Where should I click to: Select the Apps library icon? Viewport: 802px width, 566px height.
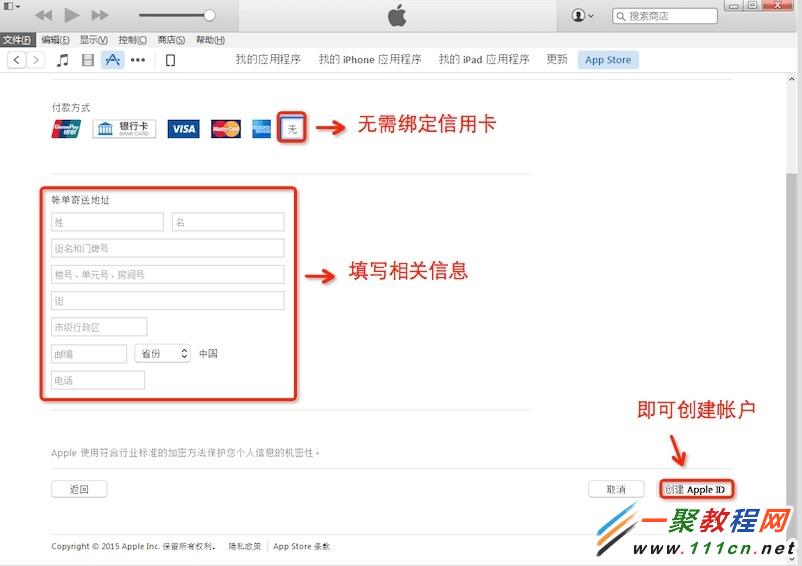pos(113,60)
